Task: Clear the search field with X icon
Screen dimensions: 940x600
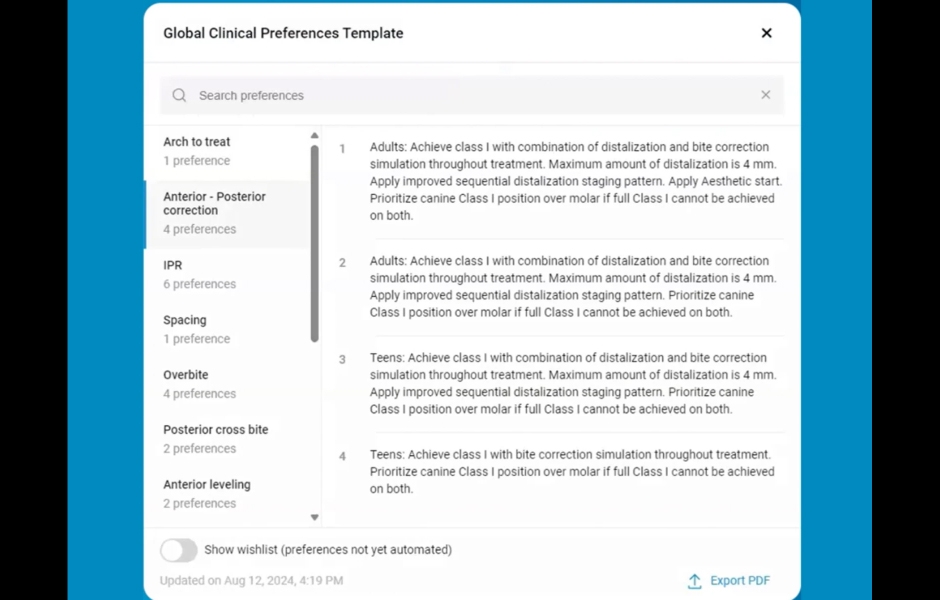Action: [765, 95]
